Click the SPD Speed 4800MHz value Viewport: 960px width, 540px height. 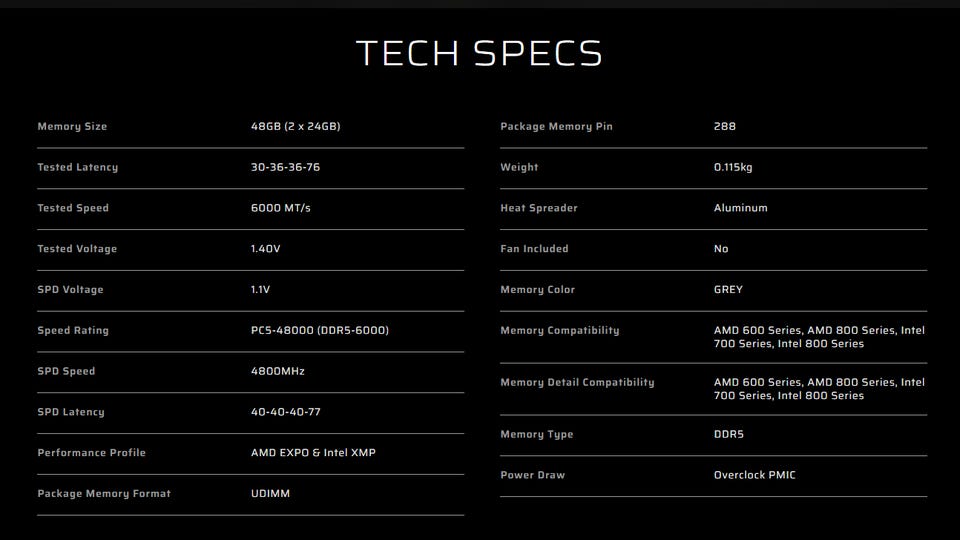pos(277,371)
